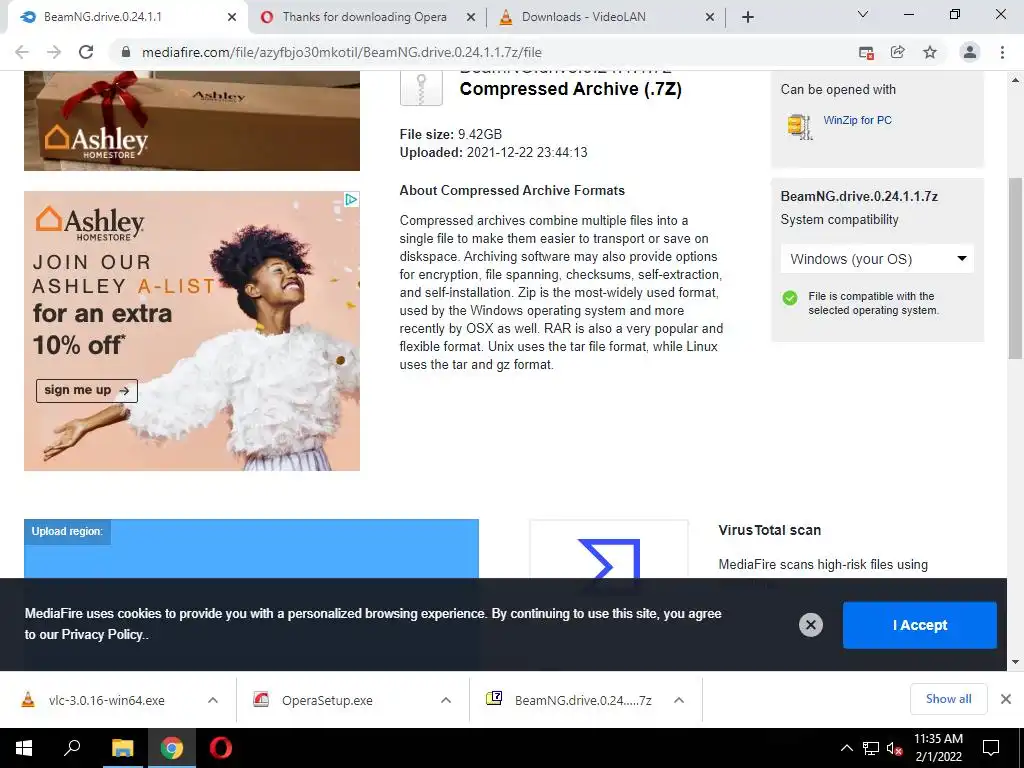
Task: Click the WinZip application icon
Action: pyautogui.click(x=799, y=126)
